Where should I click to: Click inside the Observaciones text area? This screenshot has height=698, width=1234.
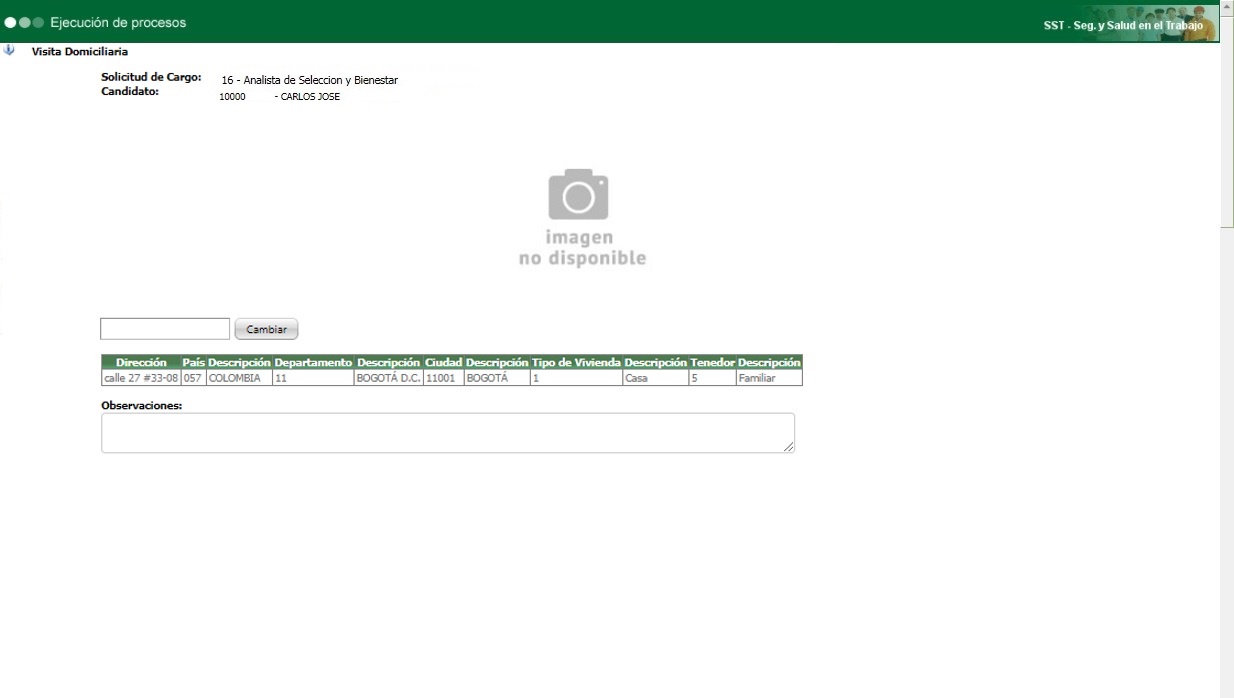coord(448,433)
